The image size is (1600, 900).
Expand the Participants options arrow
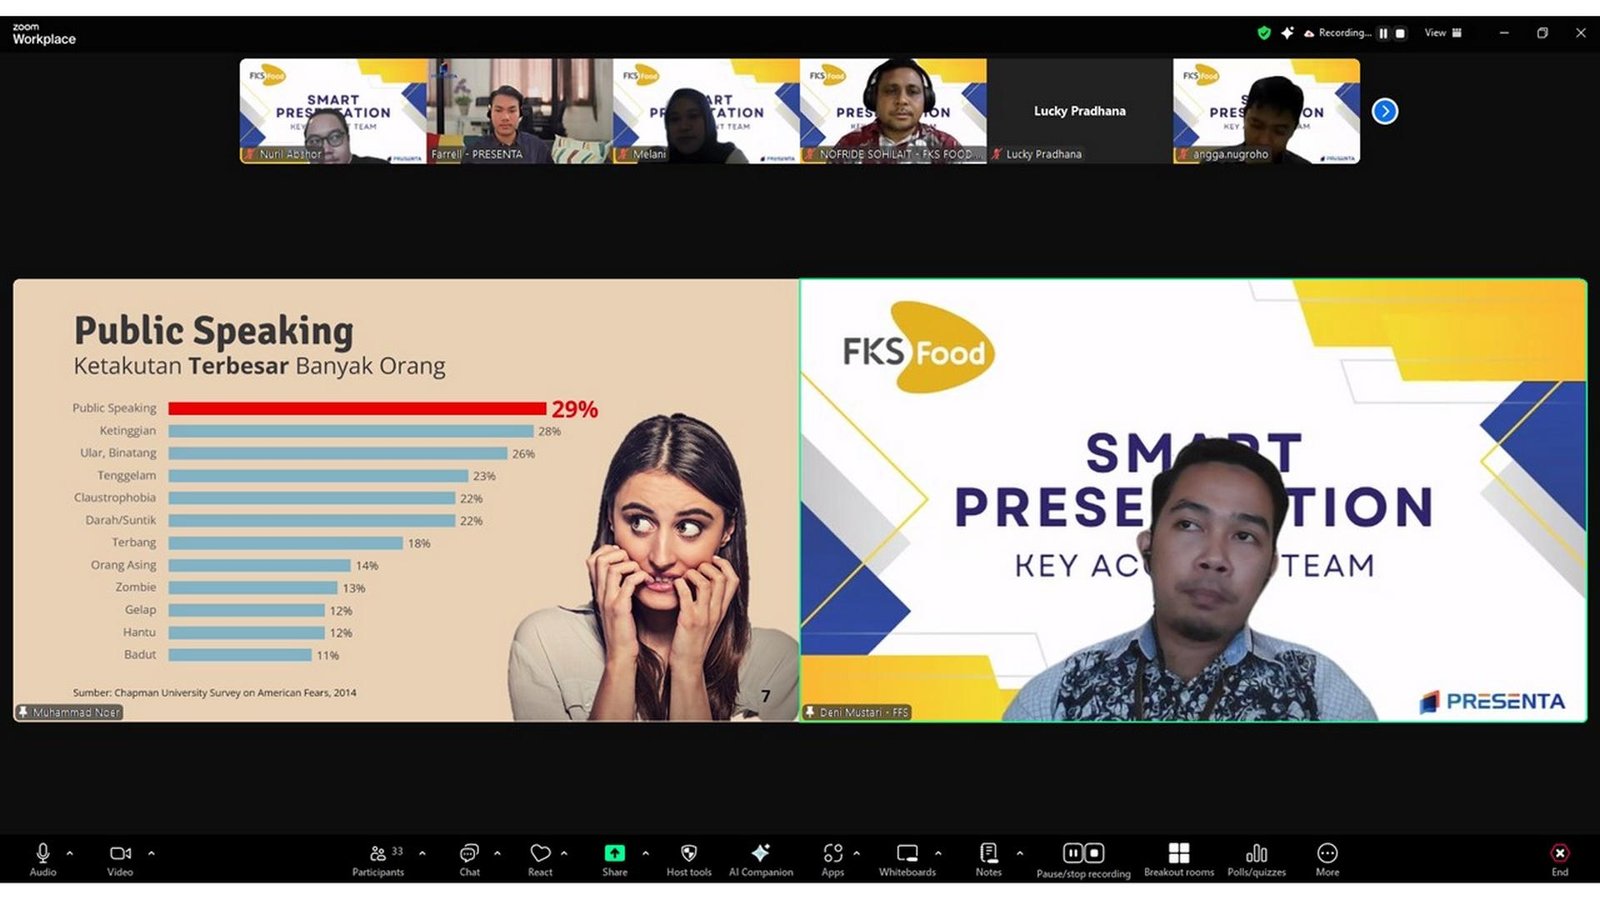tap(422, 853)
